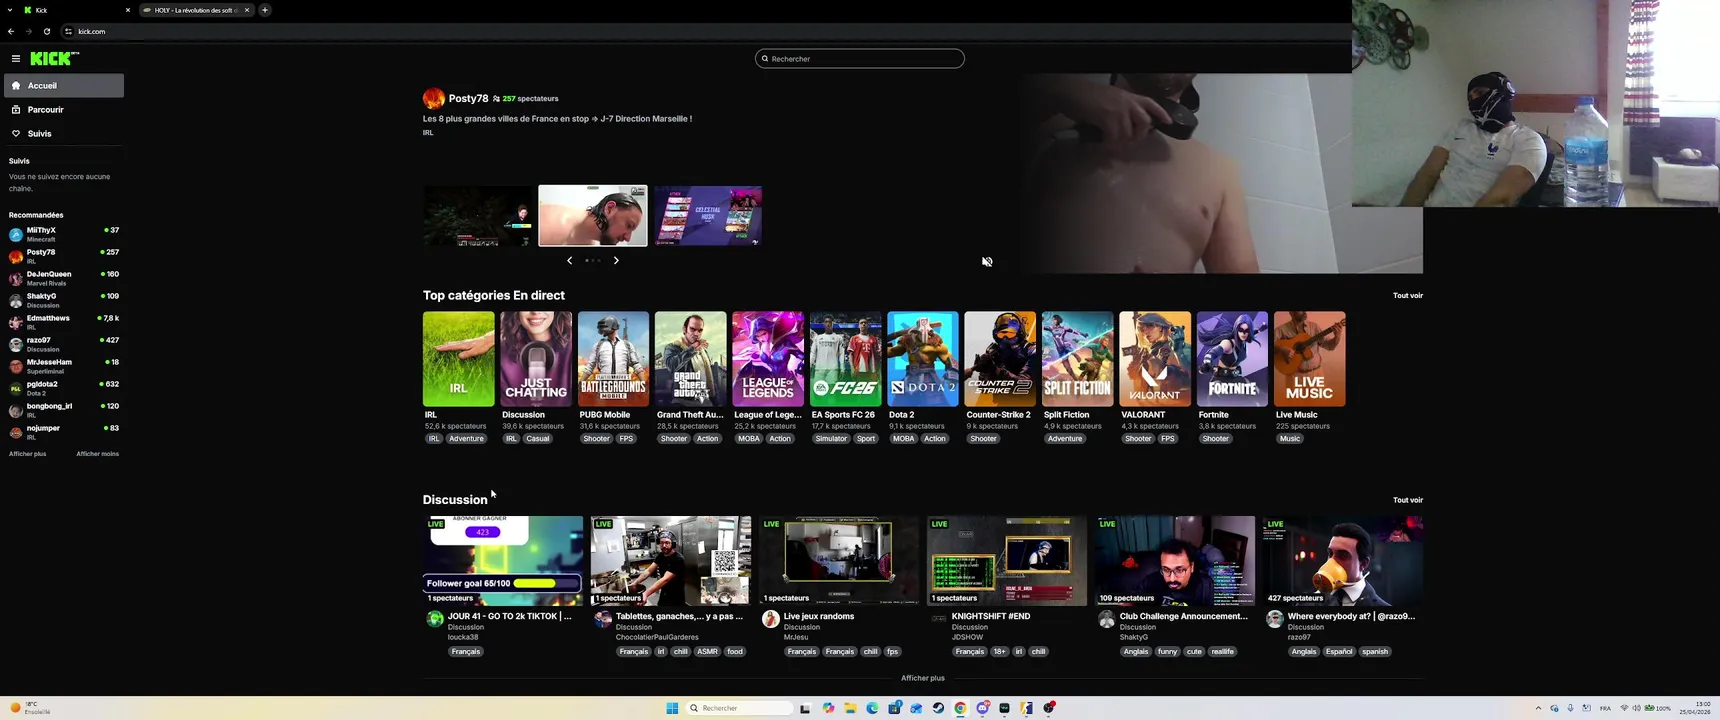This screenshot has height=720, width=1720.
Task: Open ShaktyG channel in recommended list
Action: point(64,300)
